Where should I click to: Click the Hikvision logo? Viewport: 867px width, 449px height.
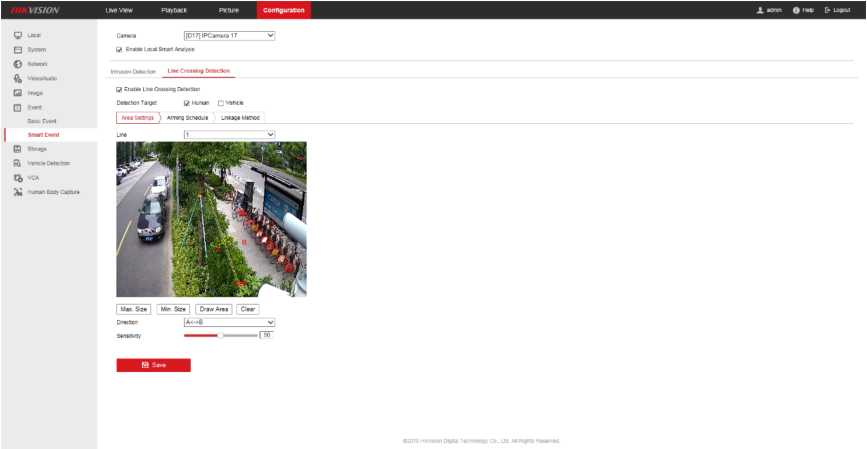[x=35, y=10]
